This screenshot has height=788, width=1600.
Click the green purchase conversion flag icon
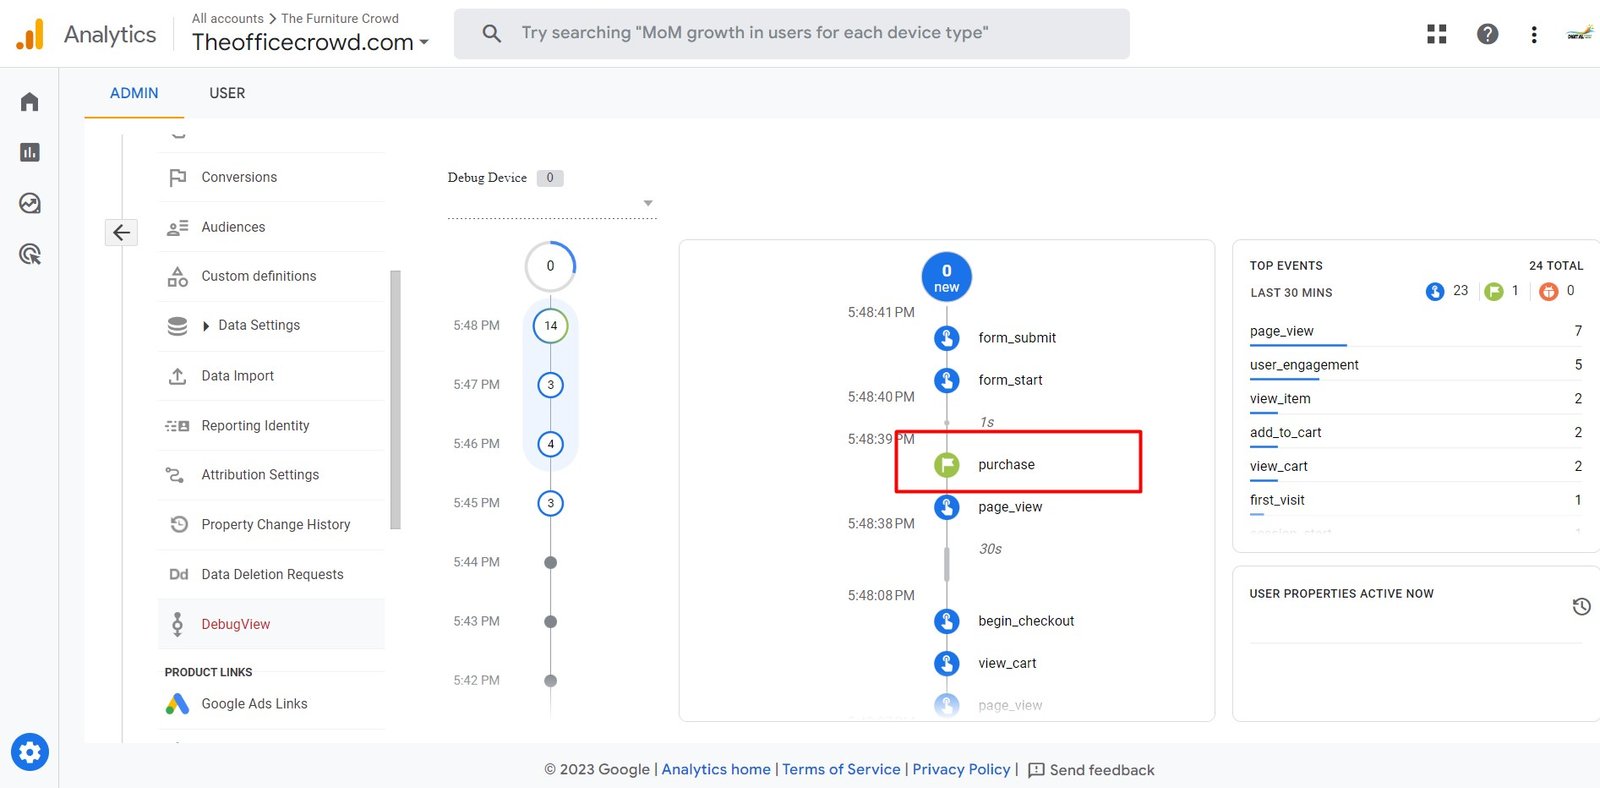[947, 465]
